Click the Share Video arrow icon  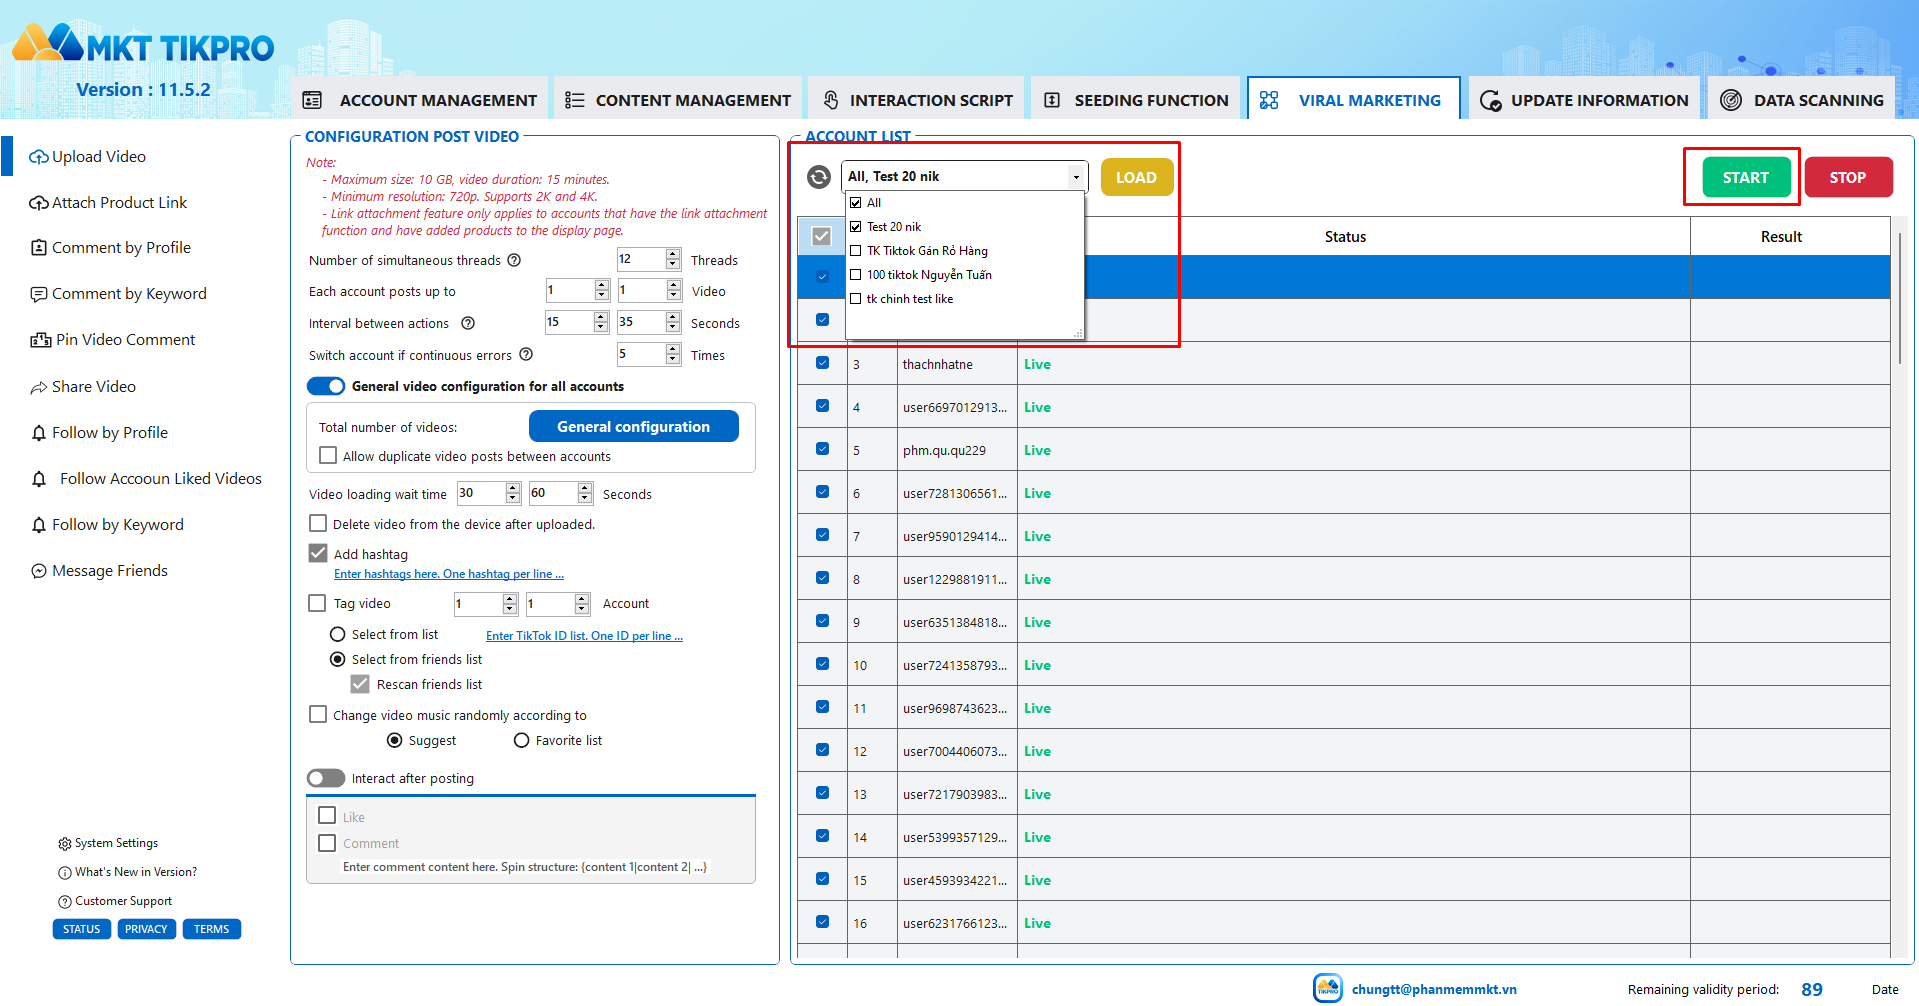coord(39,387)
